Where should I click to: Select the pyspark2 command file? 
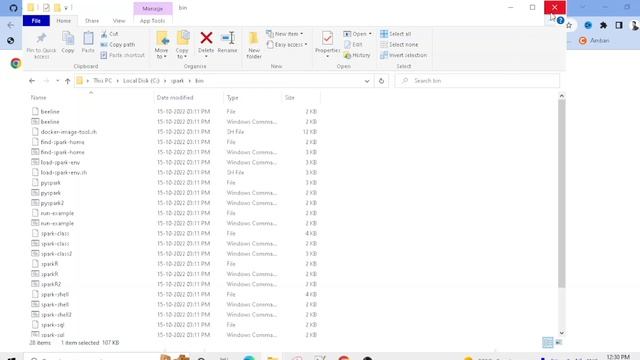tap(52, 203)
